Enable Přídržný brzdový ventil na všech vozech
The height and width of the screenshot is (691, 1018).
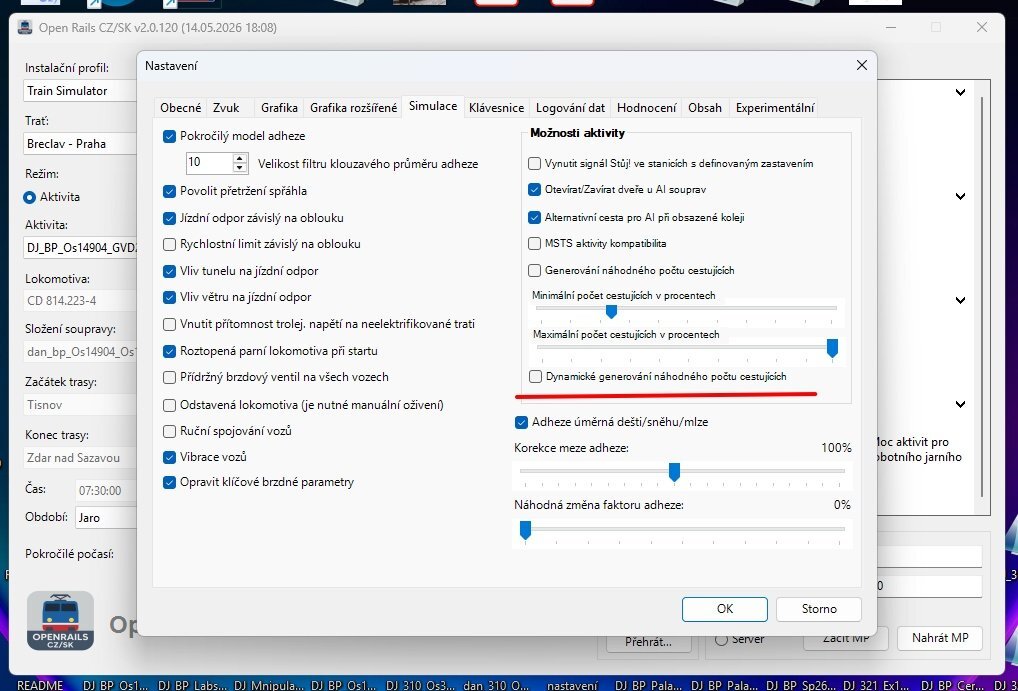[x=169, y=377]
